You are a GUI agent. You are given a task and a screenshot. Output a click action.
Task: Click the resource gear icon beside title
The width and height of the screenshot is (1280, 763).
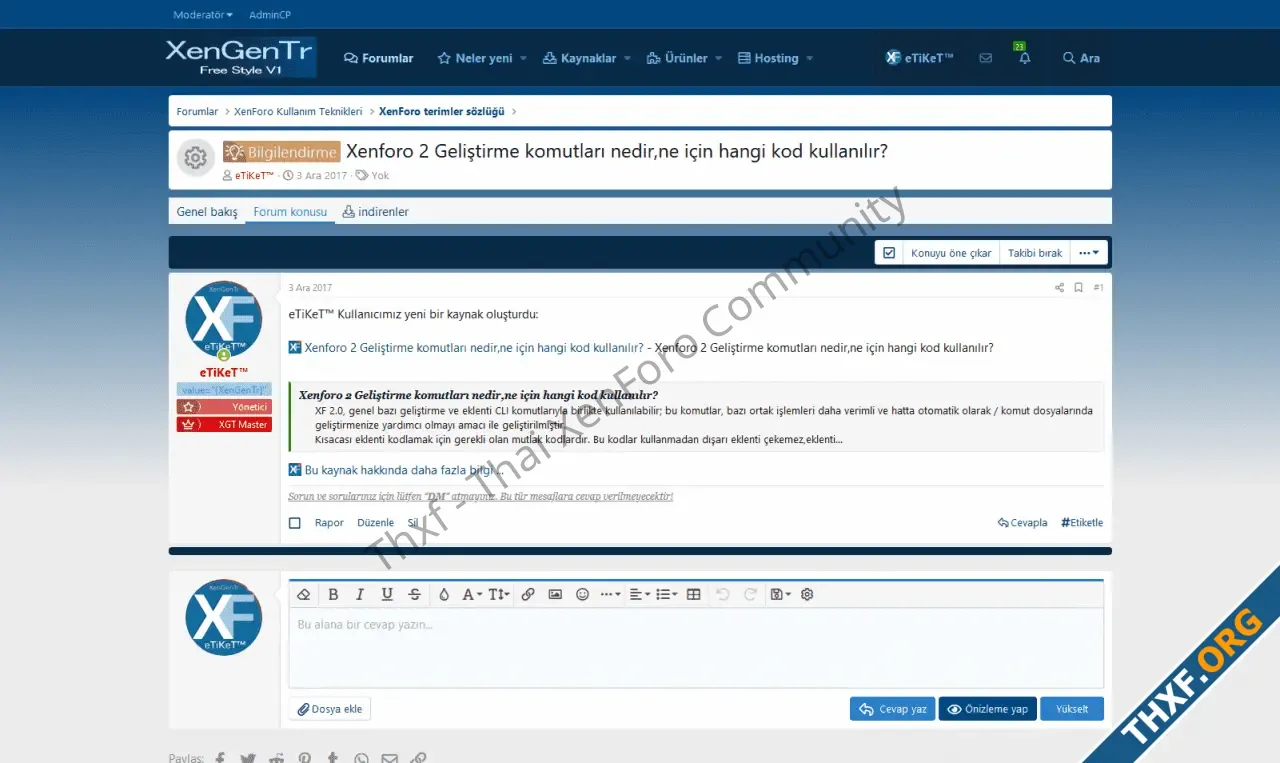pyautogui.click(x=196, y=158)
